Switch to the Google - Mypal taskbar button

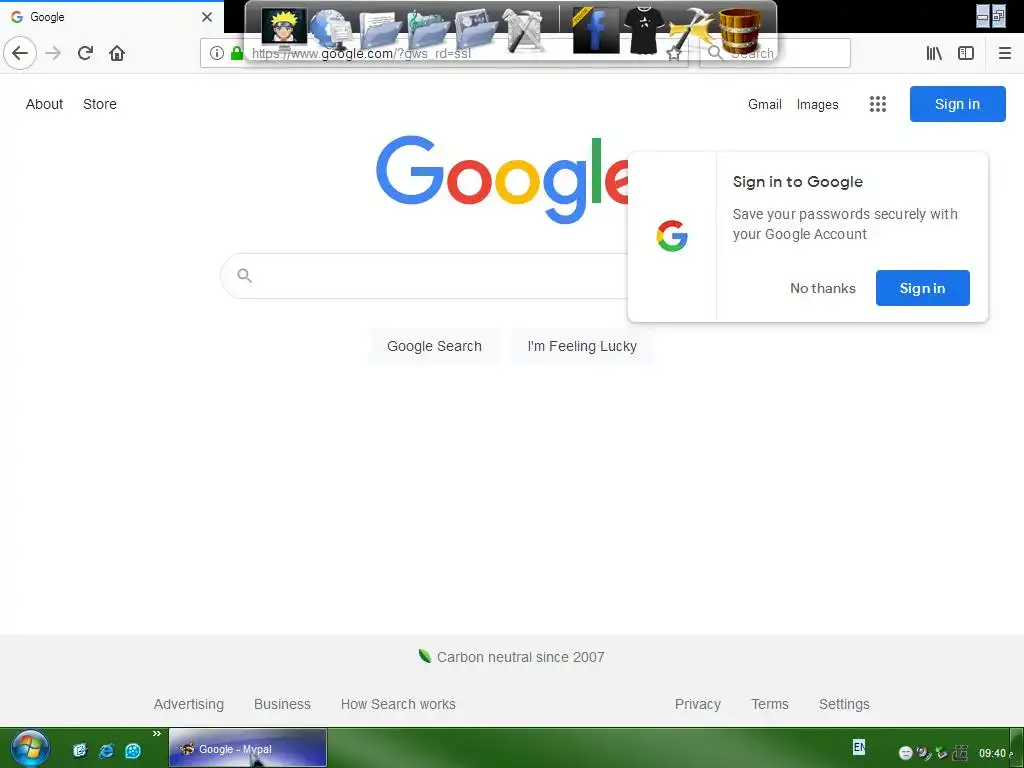(248, 748)
